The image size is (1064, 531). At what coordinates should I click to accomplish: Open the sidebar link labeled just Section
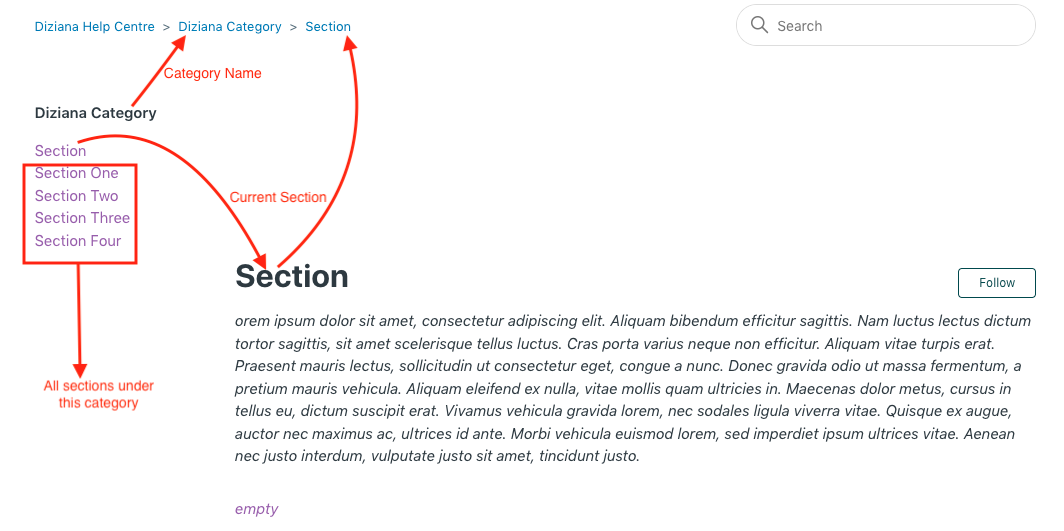pos(60,151)
